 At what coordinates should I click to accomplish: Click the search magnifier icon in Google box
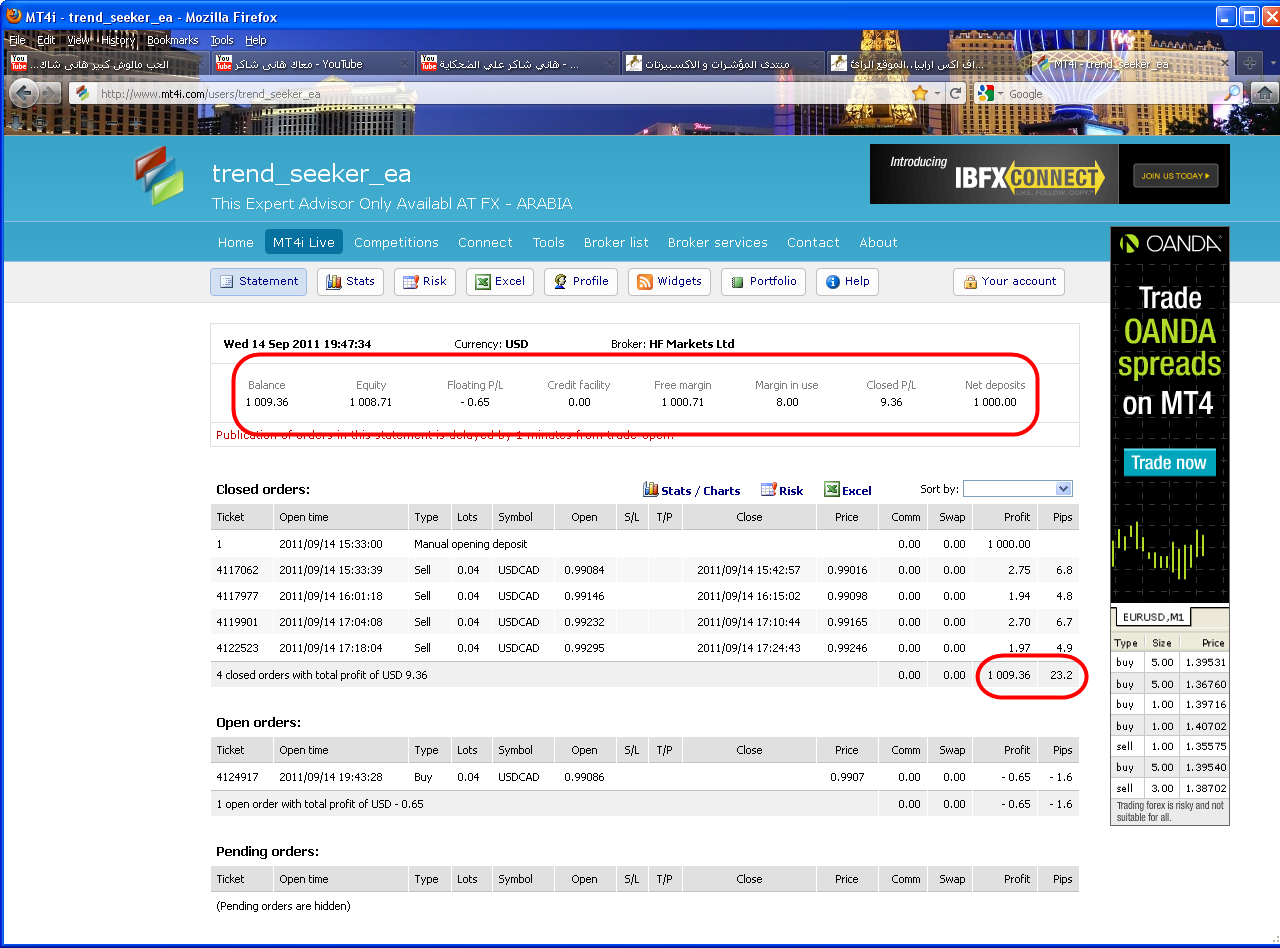point(1233,93)
